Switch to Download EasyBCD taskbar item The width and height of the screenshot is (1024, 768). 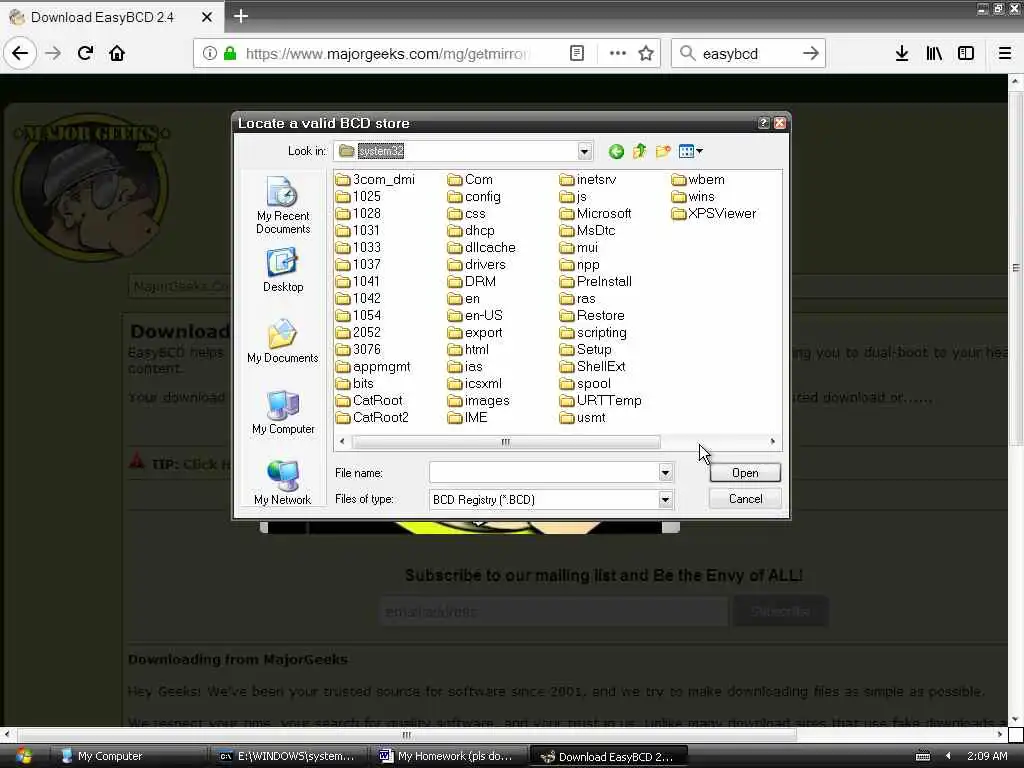click(608, 756)
